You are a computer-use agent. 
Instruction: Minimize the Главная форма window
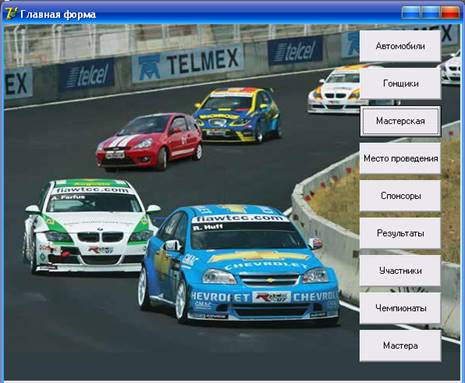click(x=411, y=13)
